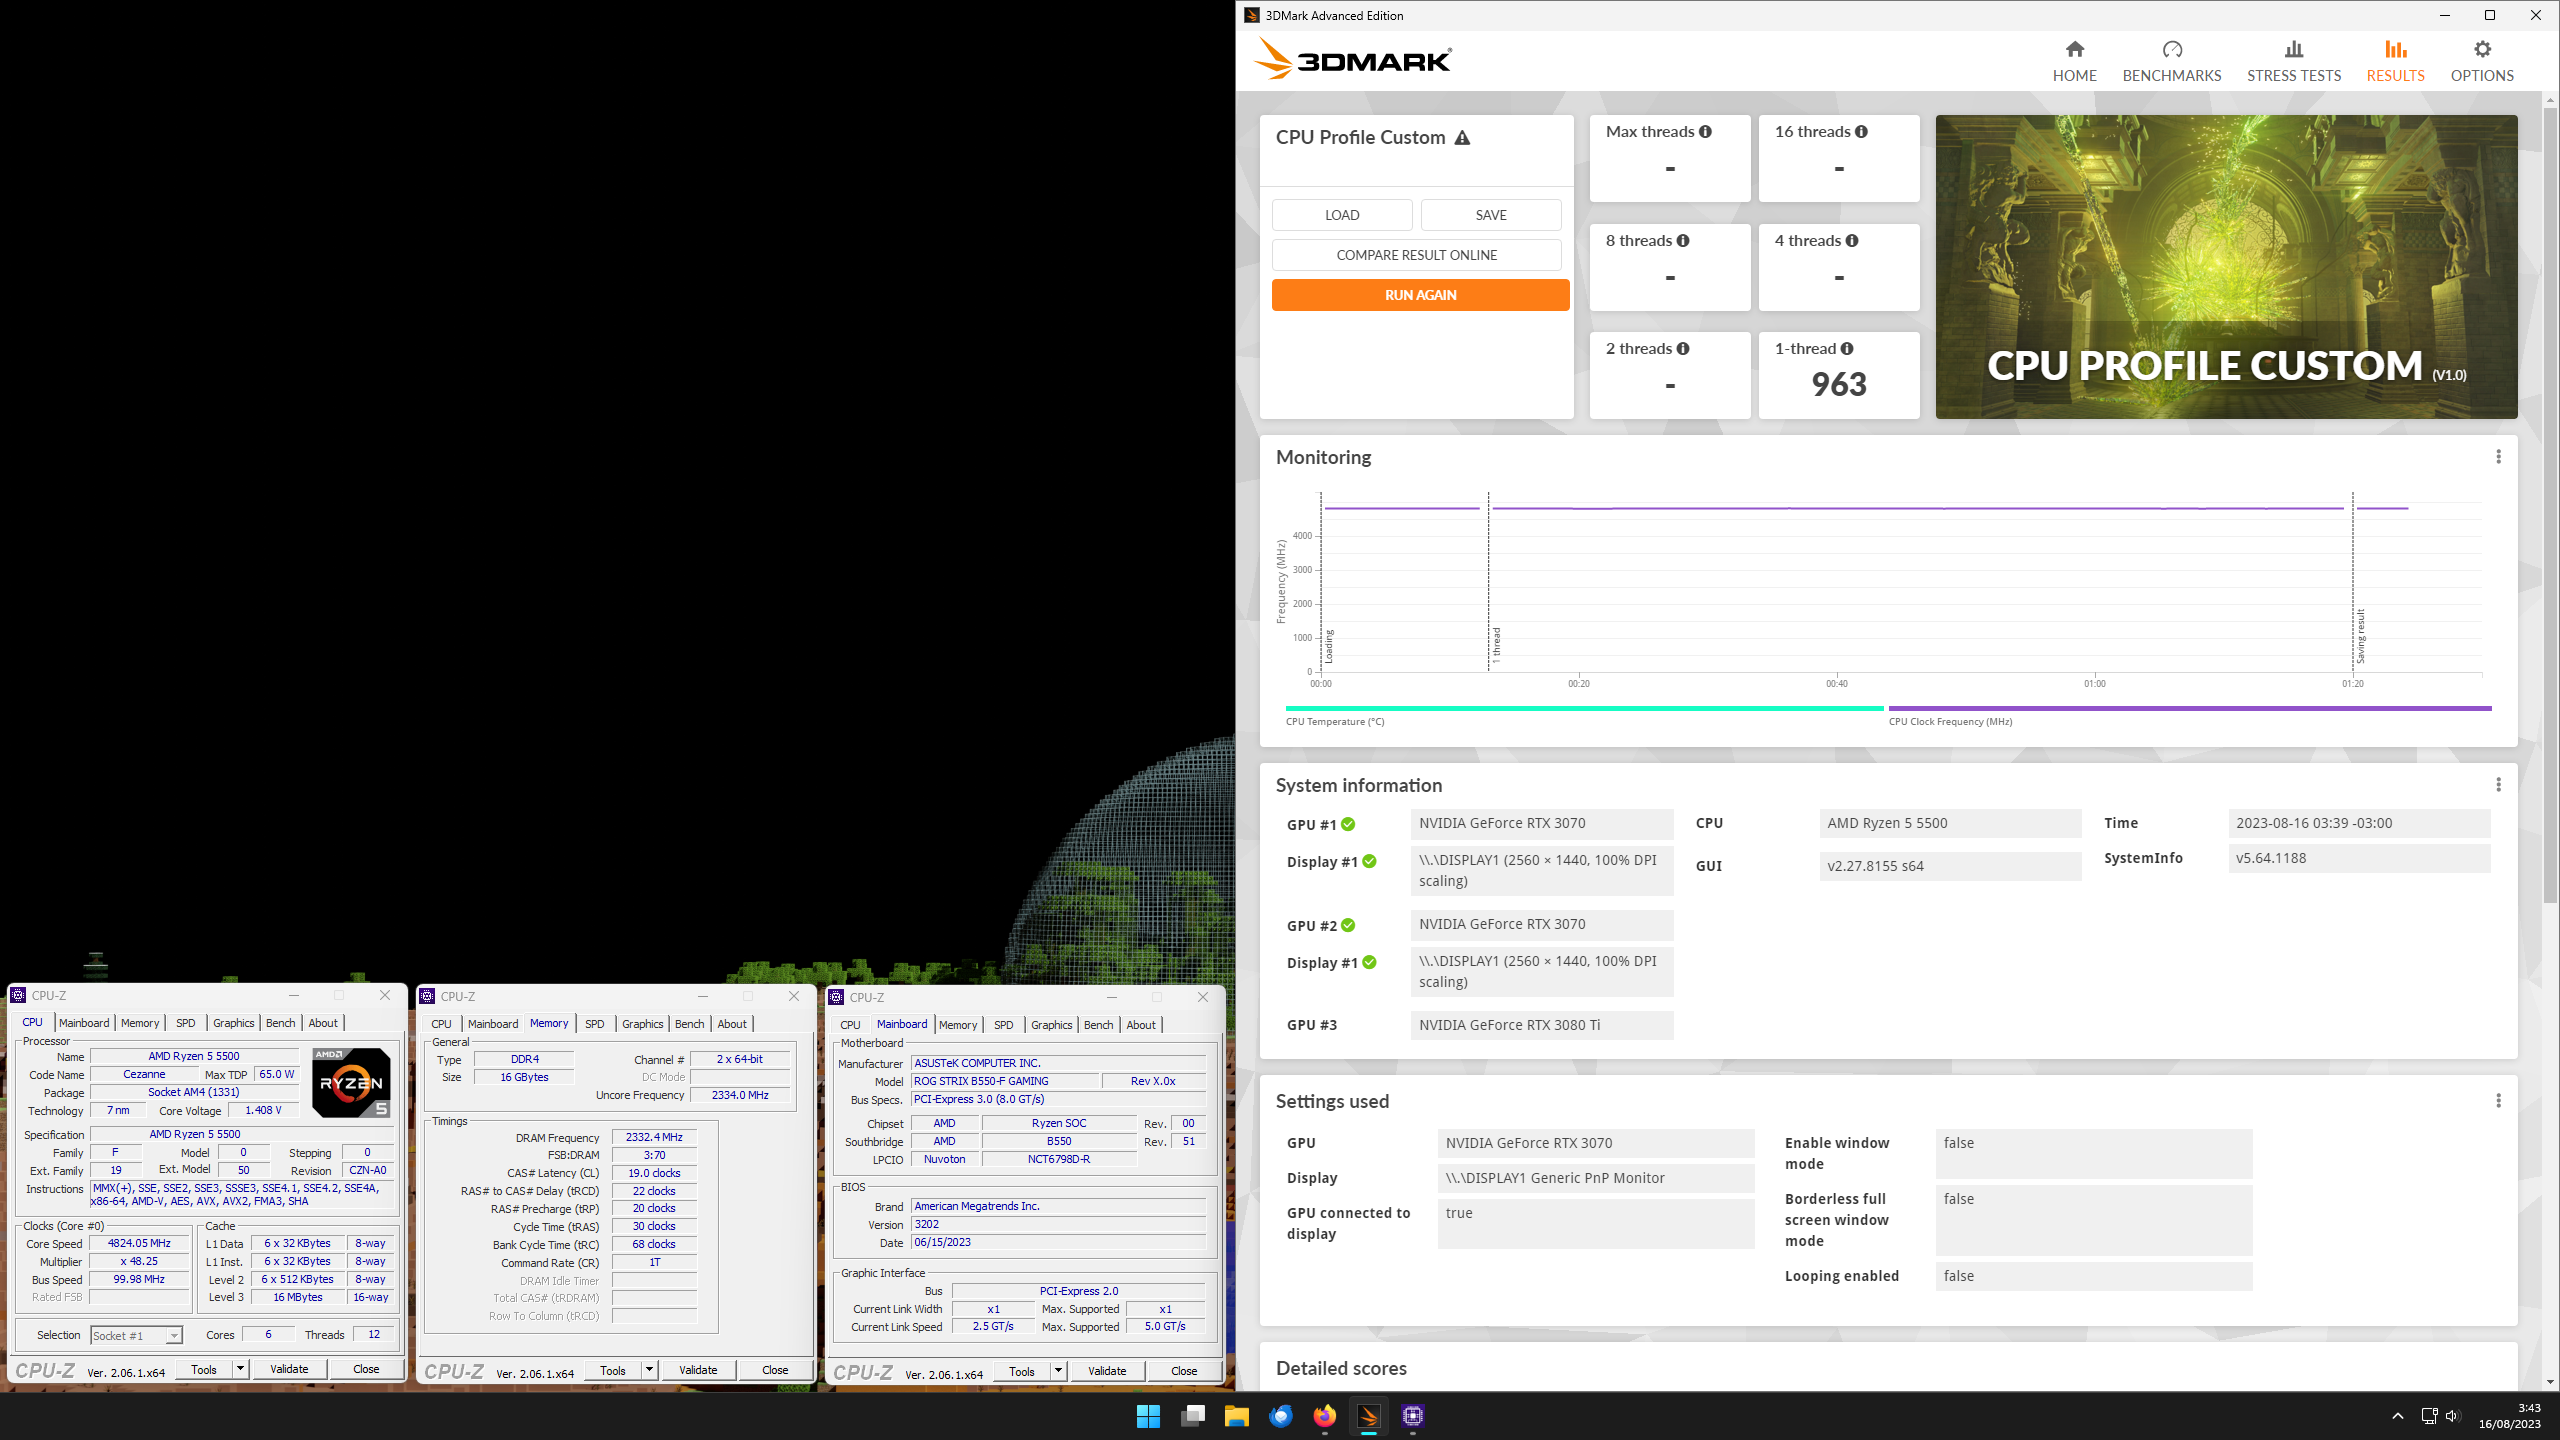Screen dimensions: 2560x1440
Task: Show hidden system tray icons
Action: click(2397, 1416)
